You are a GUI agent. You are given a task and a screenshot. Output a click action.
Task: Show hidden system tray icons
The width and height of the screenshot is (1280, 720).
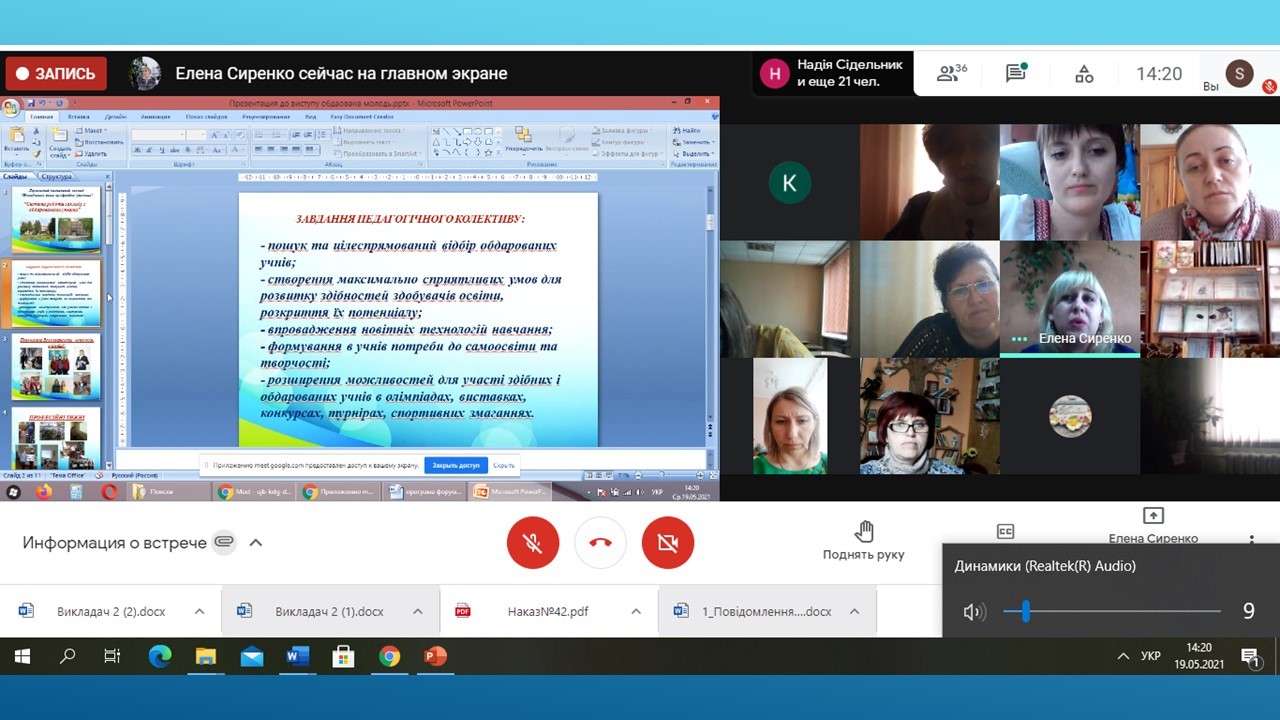pos(1123,657)
